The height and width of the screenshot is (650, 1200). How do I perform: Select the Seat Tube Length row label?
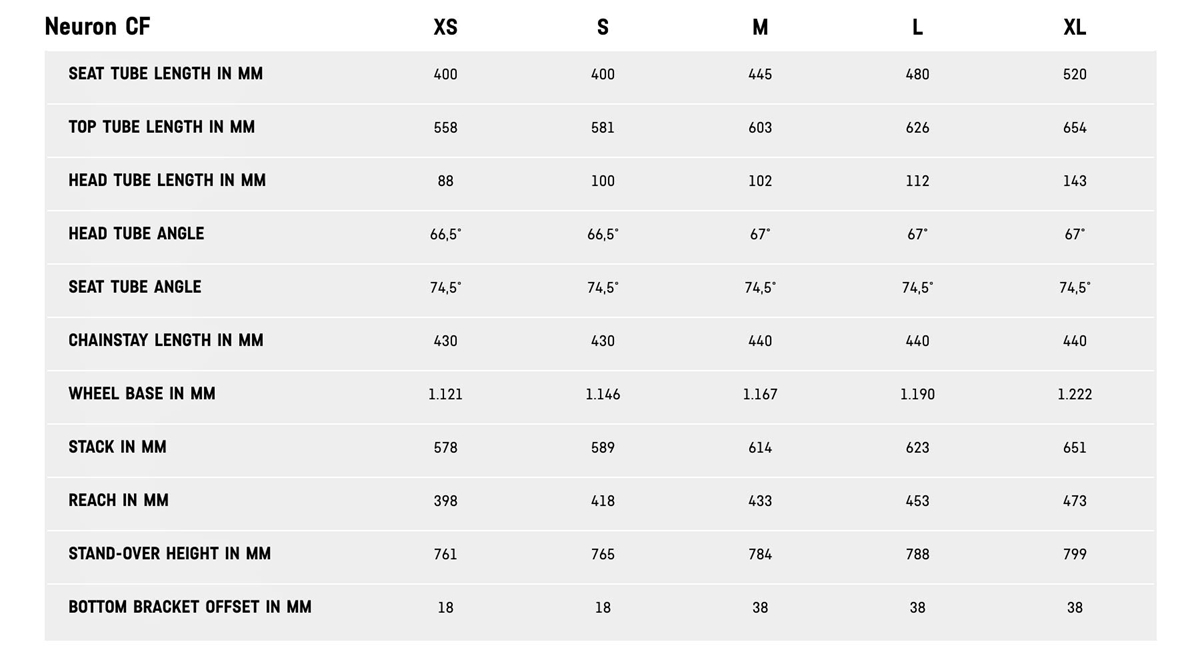(166, 74)
